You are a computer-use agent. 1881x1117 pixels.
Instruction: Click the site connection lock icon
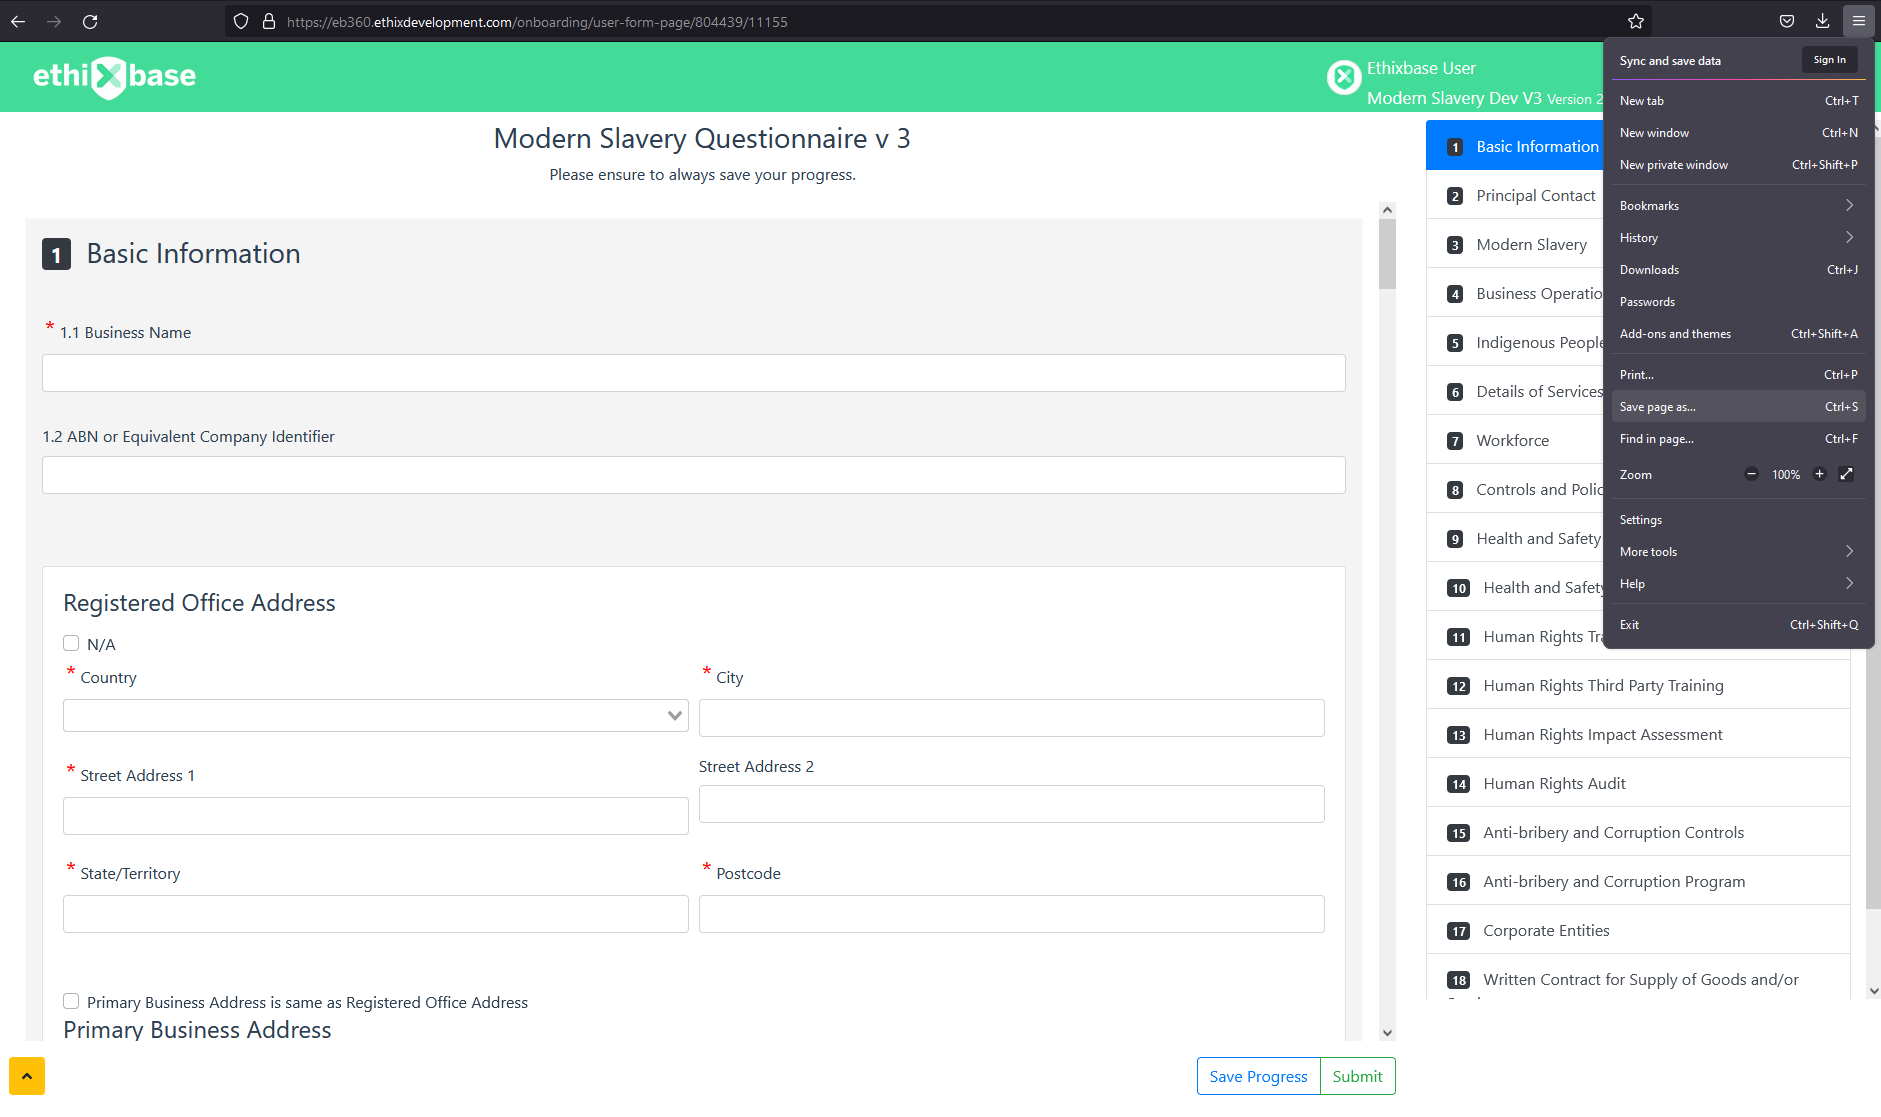267,21
